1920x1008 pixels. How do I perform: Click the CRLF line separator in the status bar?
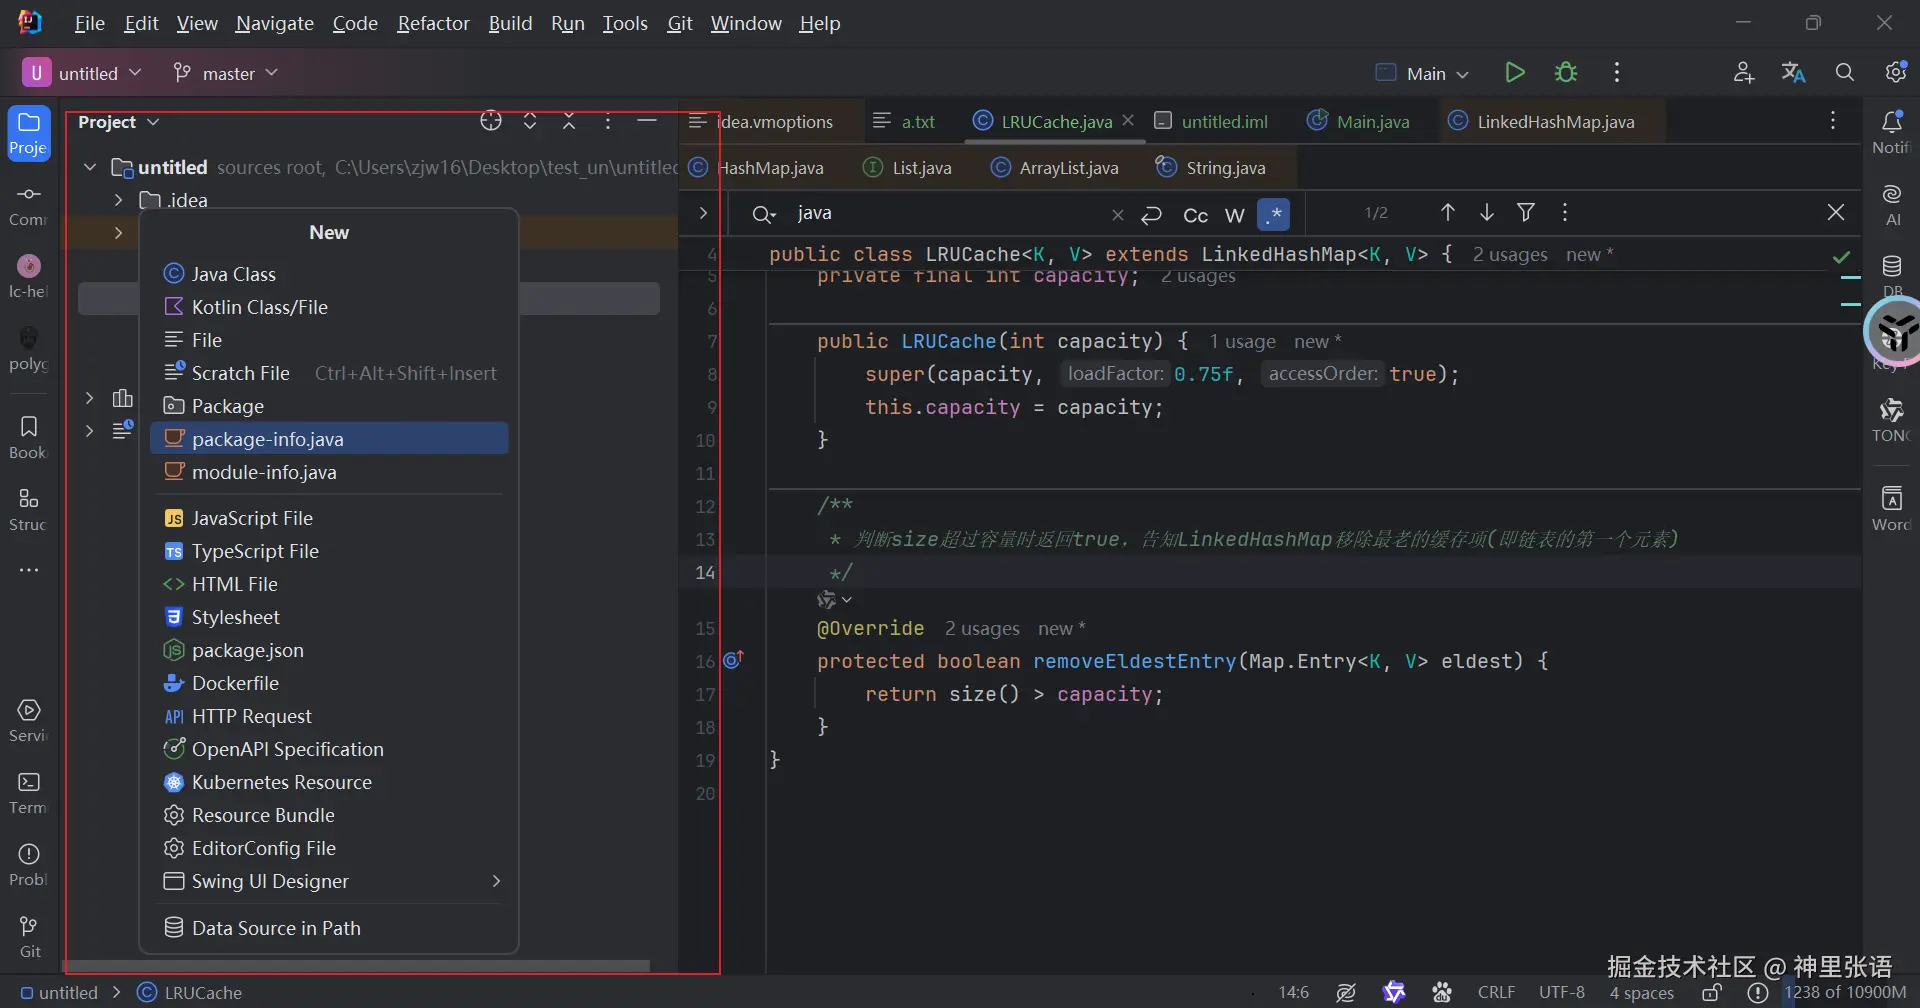click(x=1496, y=992)
